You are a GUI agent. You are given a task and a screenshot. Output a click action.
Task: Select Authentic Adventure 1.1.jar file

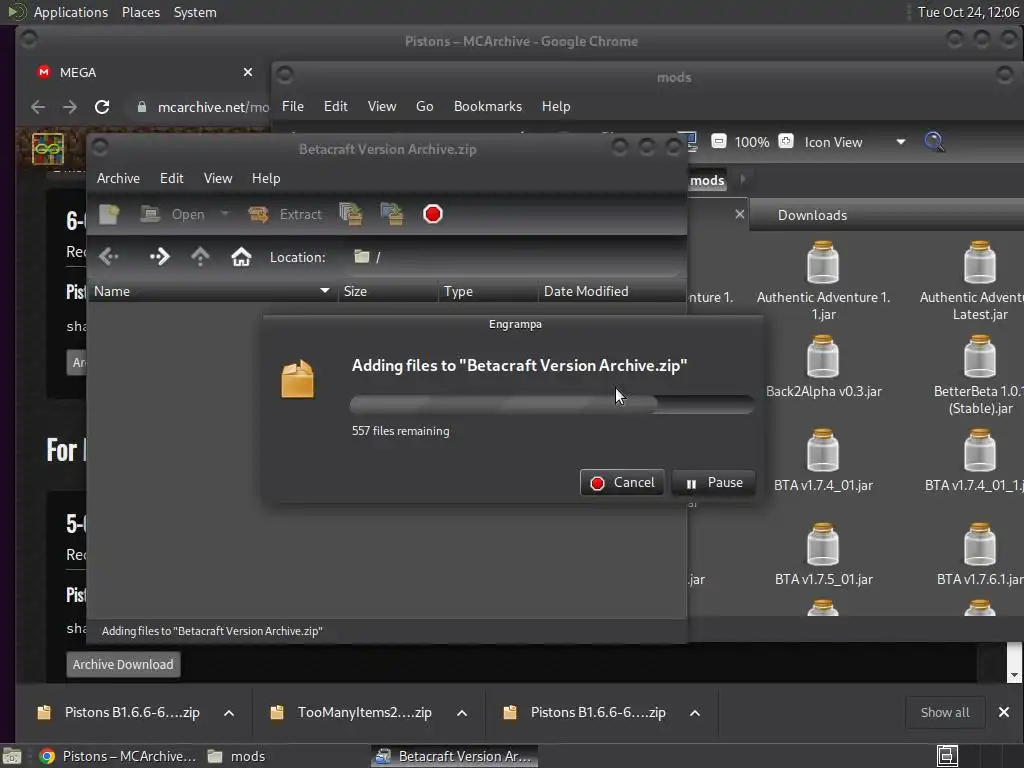pos(823,281)
